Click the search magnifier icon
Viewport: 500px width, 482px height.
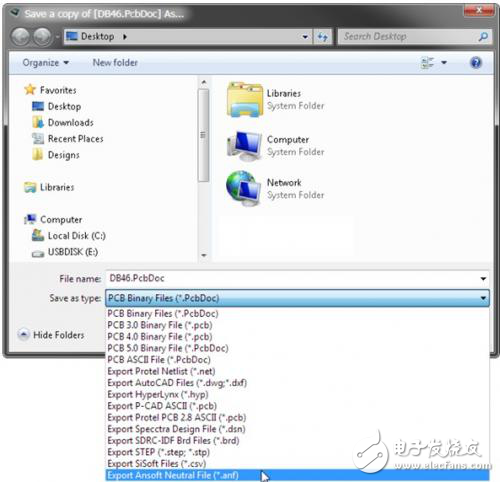[x=483, y=36]
